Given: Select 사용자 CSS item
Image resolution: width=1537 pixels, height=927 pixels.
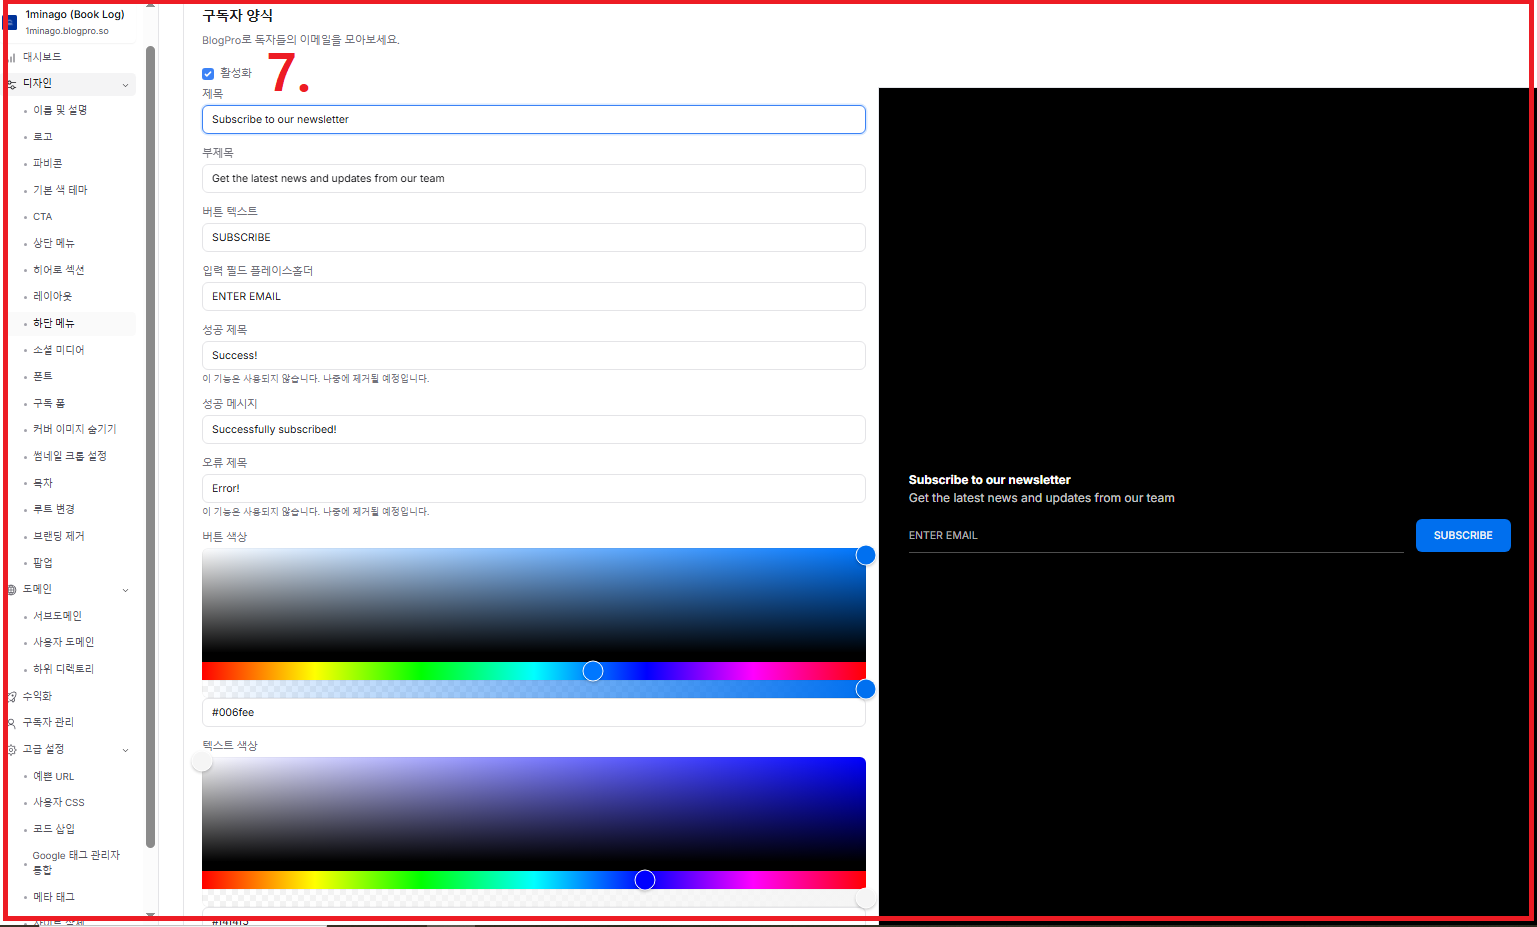Looking at the screenshot, I should pos(59,802).
